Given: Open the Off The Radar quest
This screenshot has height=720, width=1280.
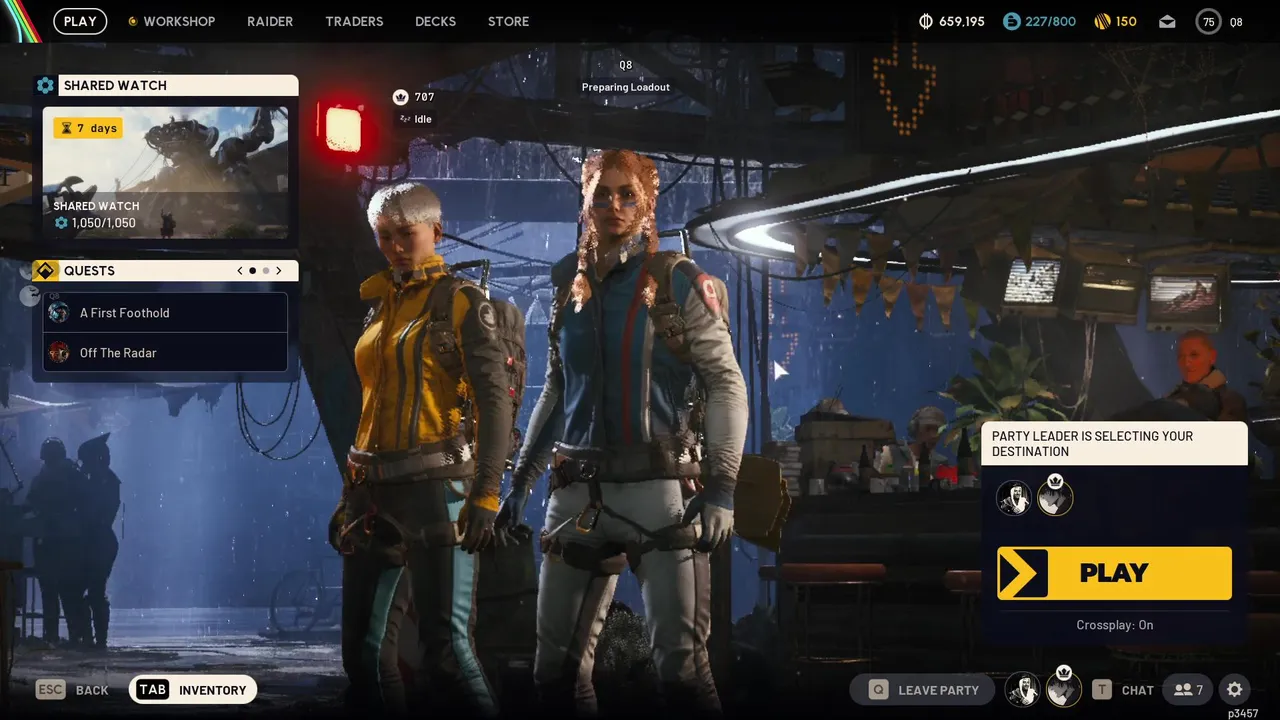Looking at the screenshot, I should (x=165, y=352).
